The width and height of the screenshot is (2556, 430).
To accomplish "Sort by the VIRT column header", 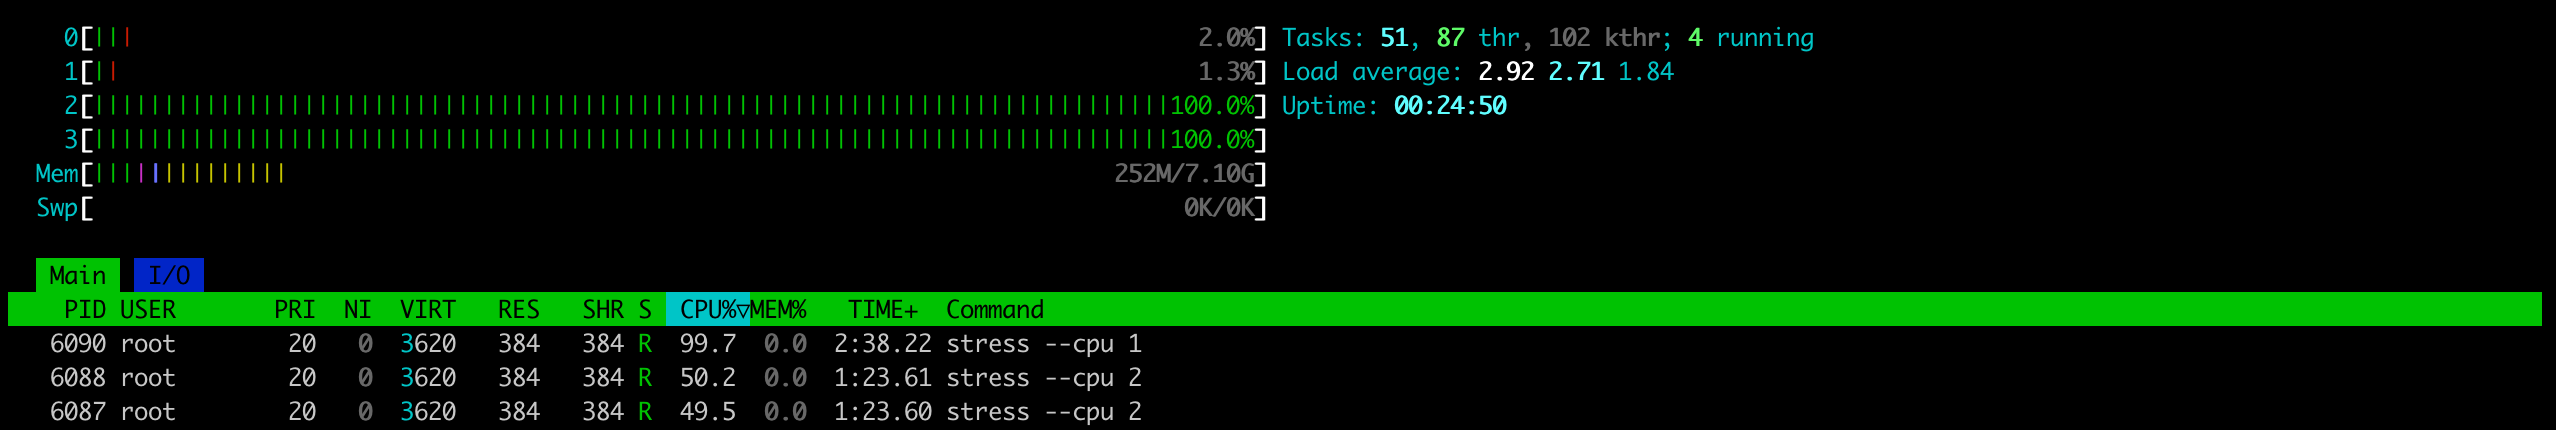I will click(427, 310).
